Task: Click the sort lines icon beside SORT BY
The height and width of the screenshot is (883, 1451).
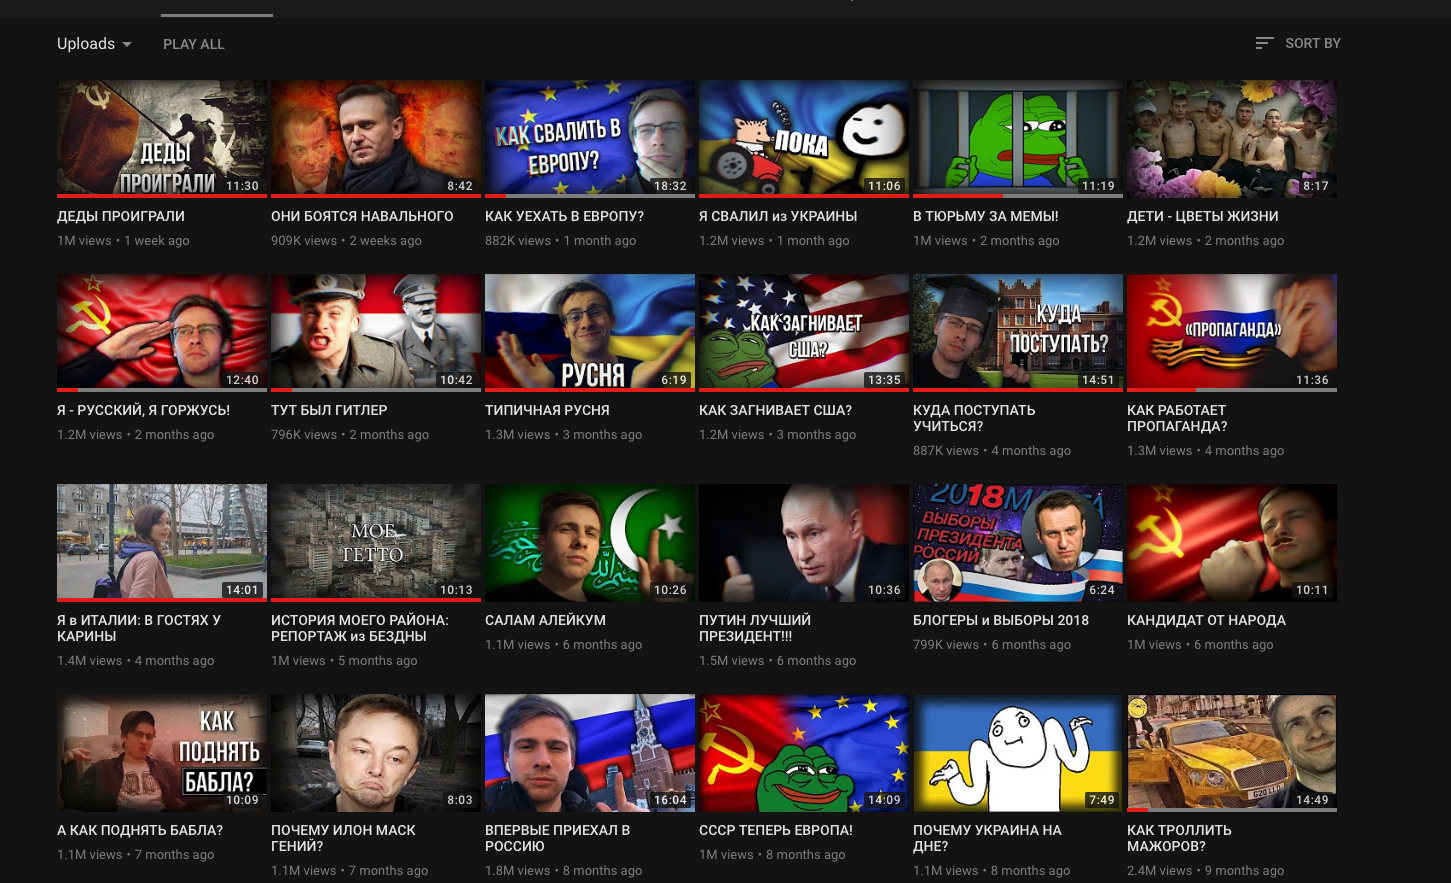Action: (x=1264, y=43)
